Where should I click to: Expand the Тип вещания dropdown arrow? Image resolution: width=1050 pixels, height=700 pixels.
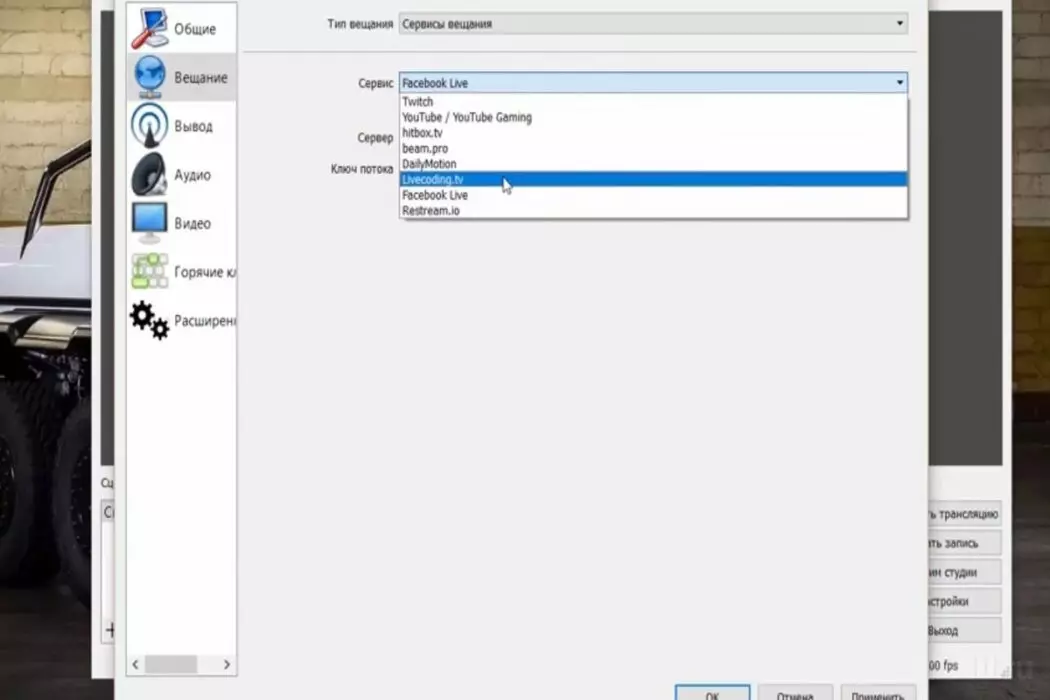click(x=899, y=23)
